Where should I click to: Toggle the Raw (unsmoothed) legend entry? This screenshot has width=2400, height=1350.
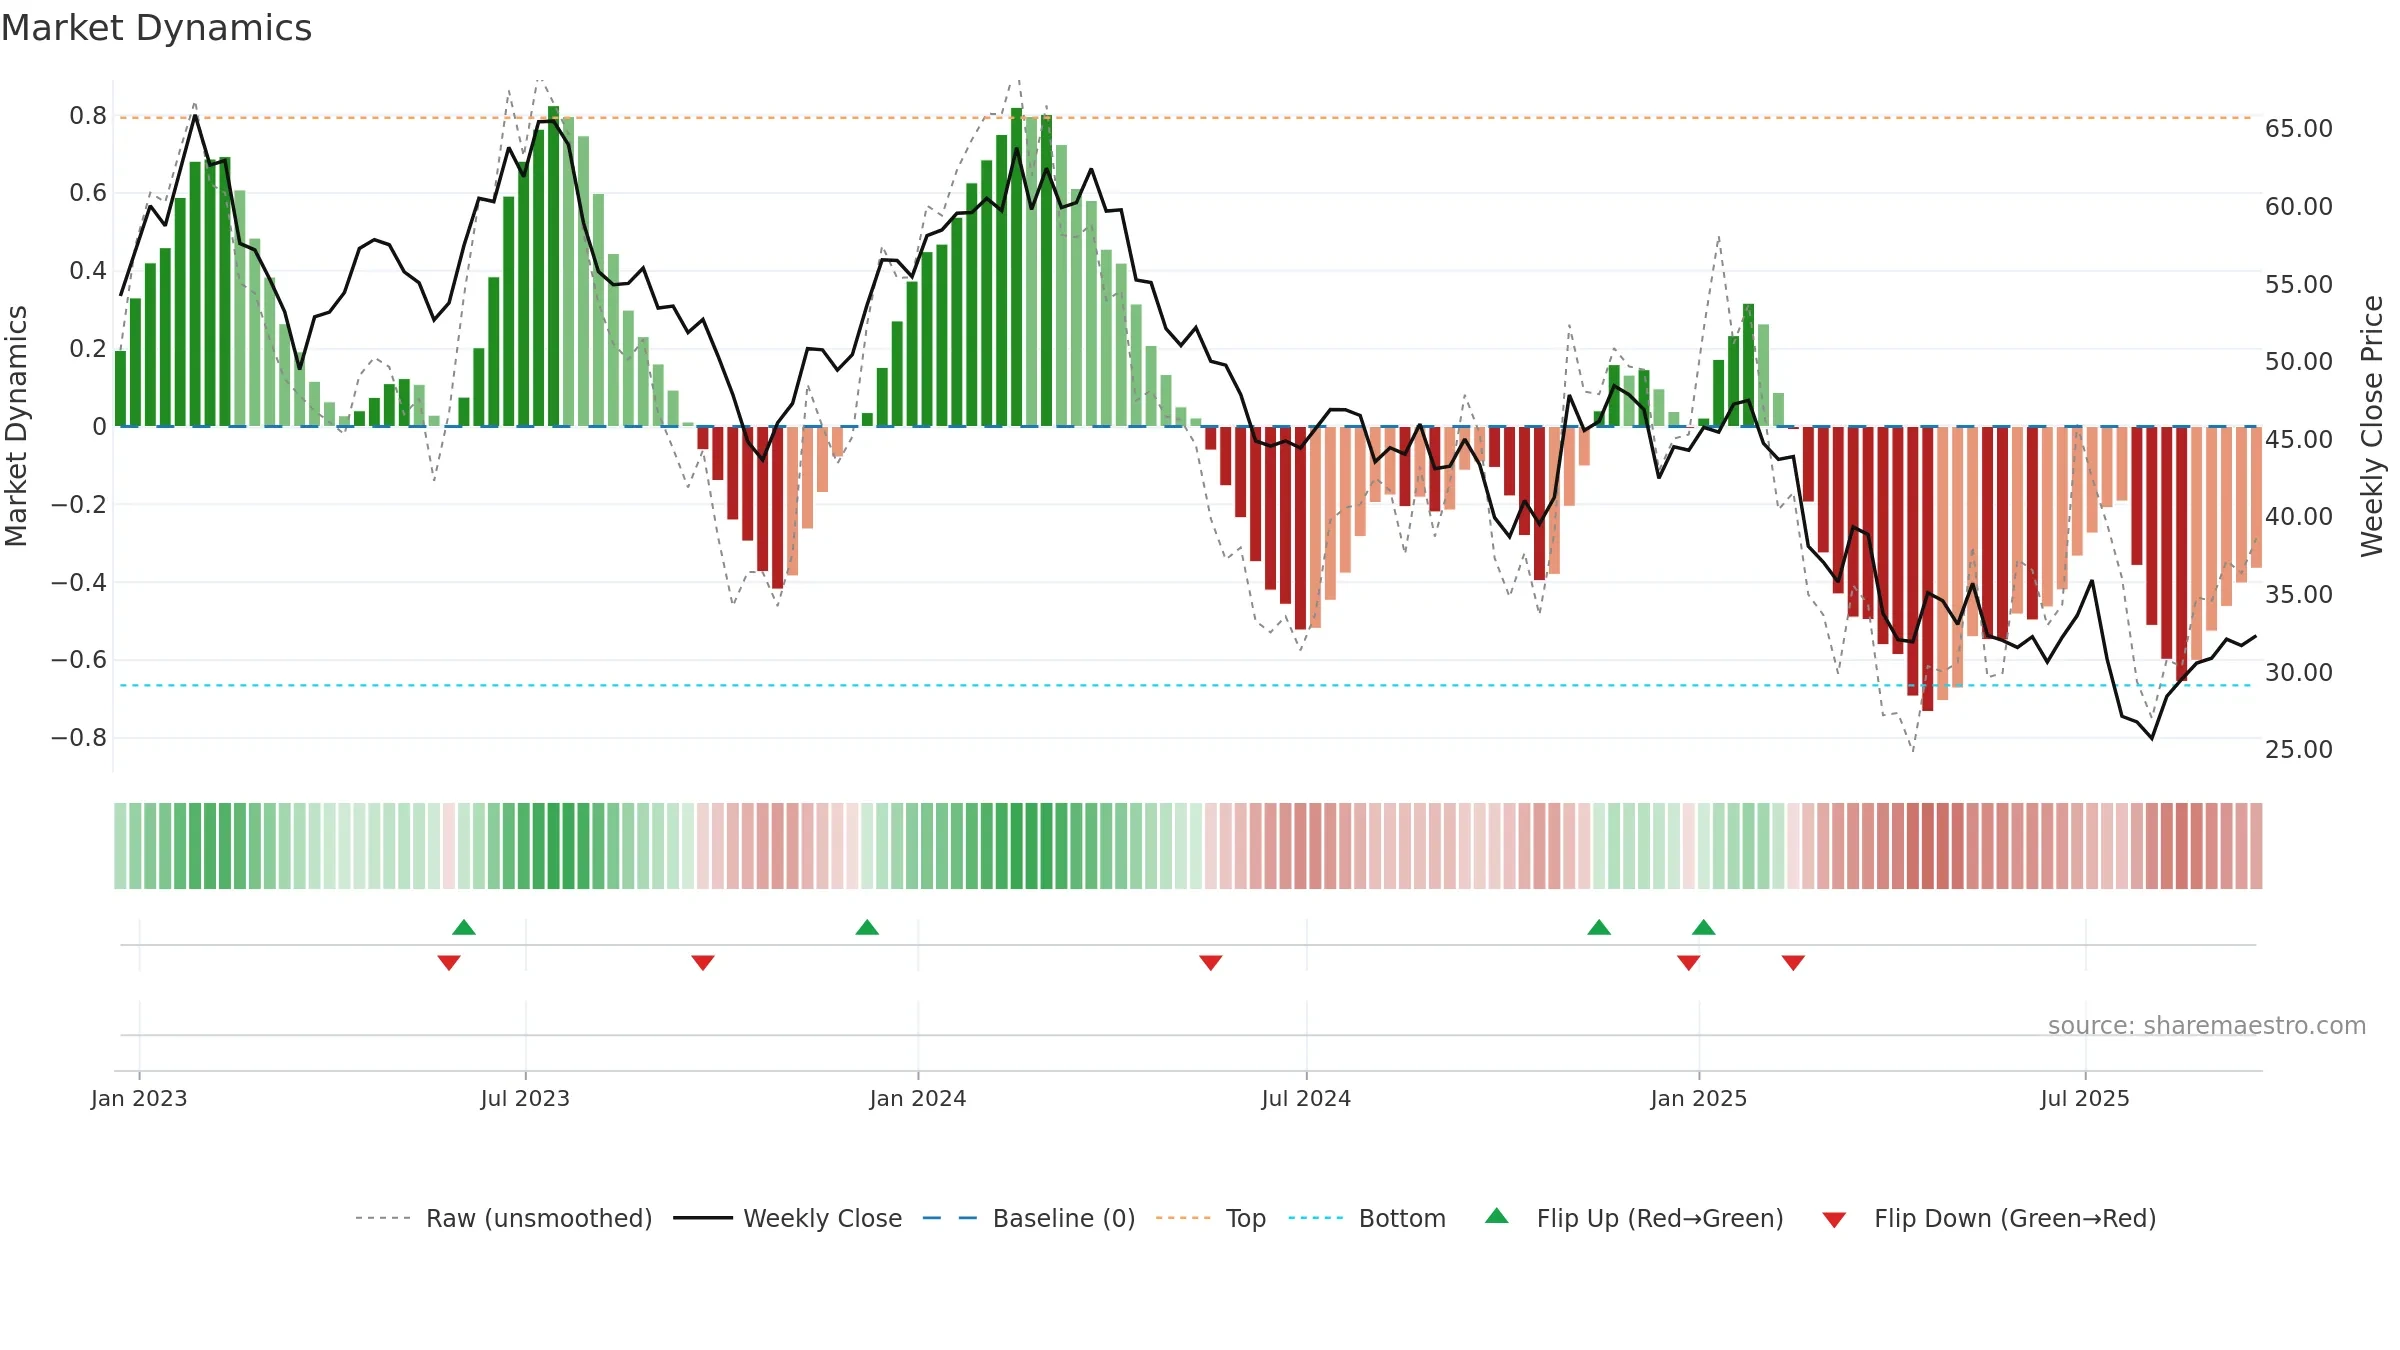click(504, 1218)
